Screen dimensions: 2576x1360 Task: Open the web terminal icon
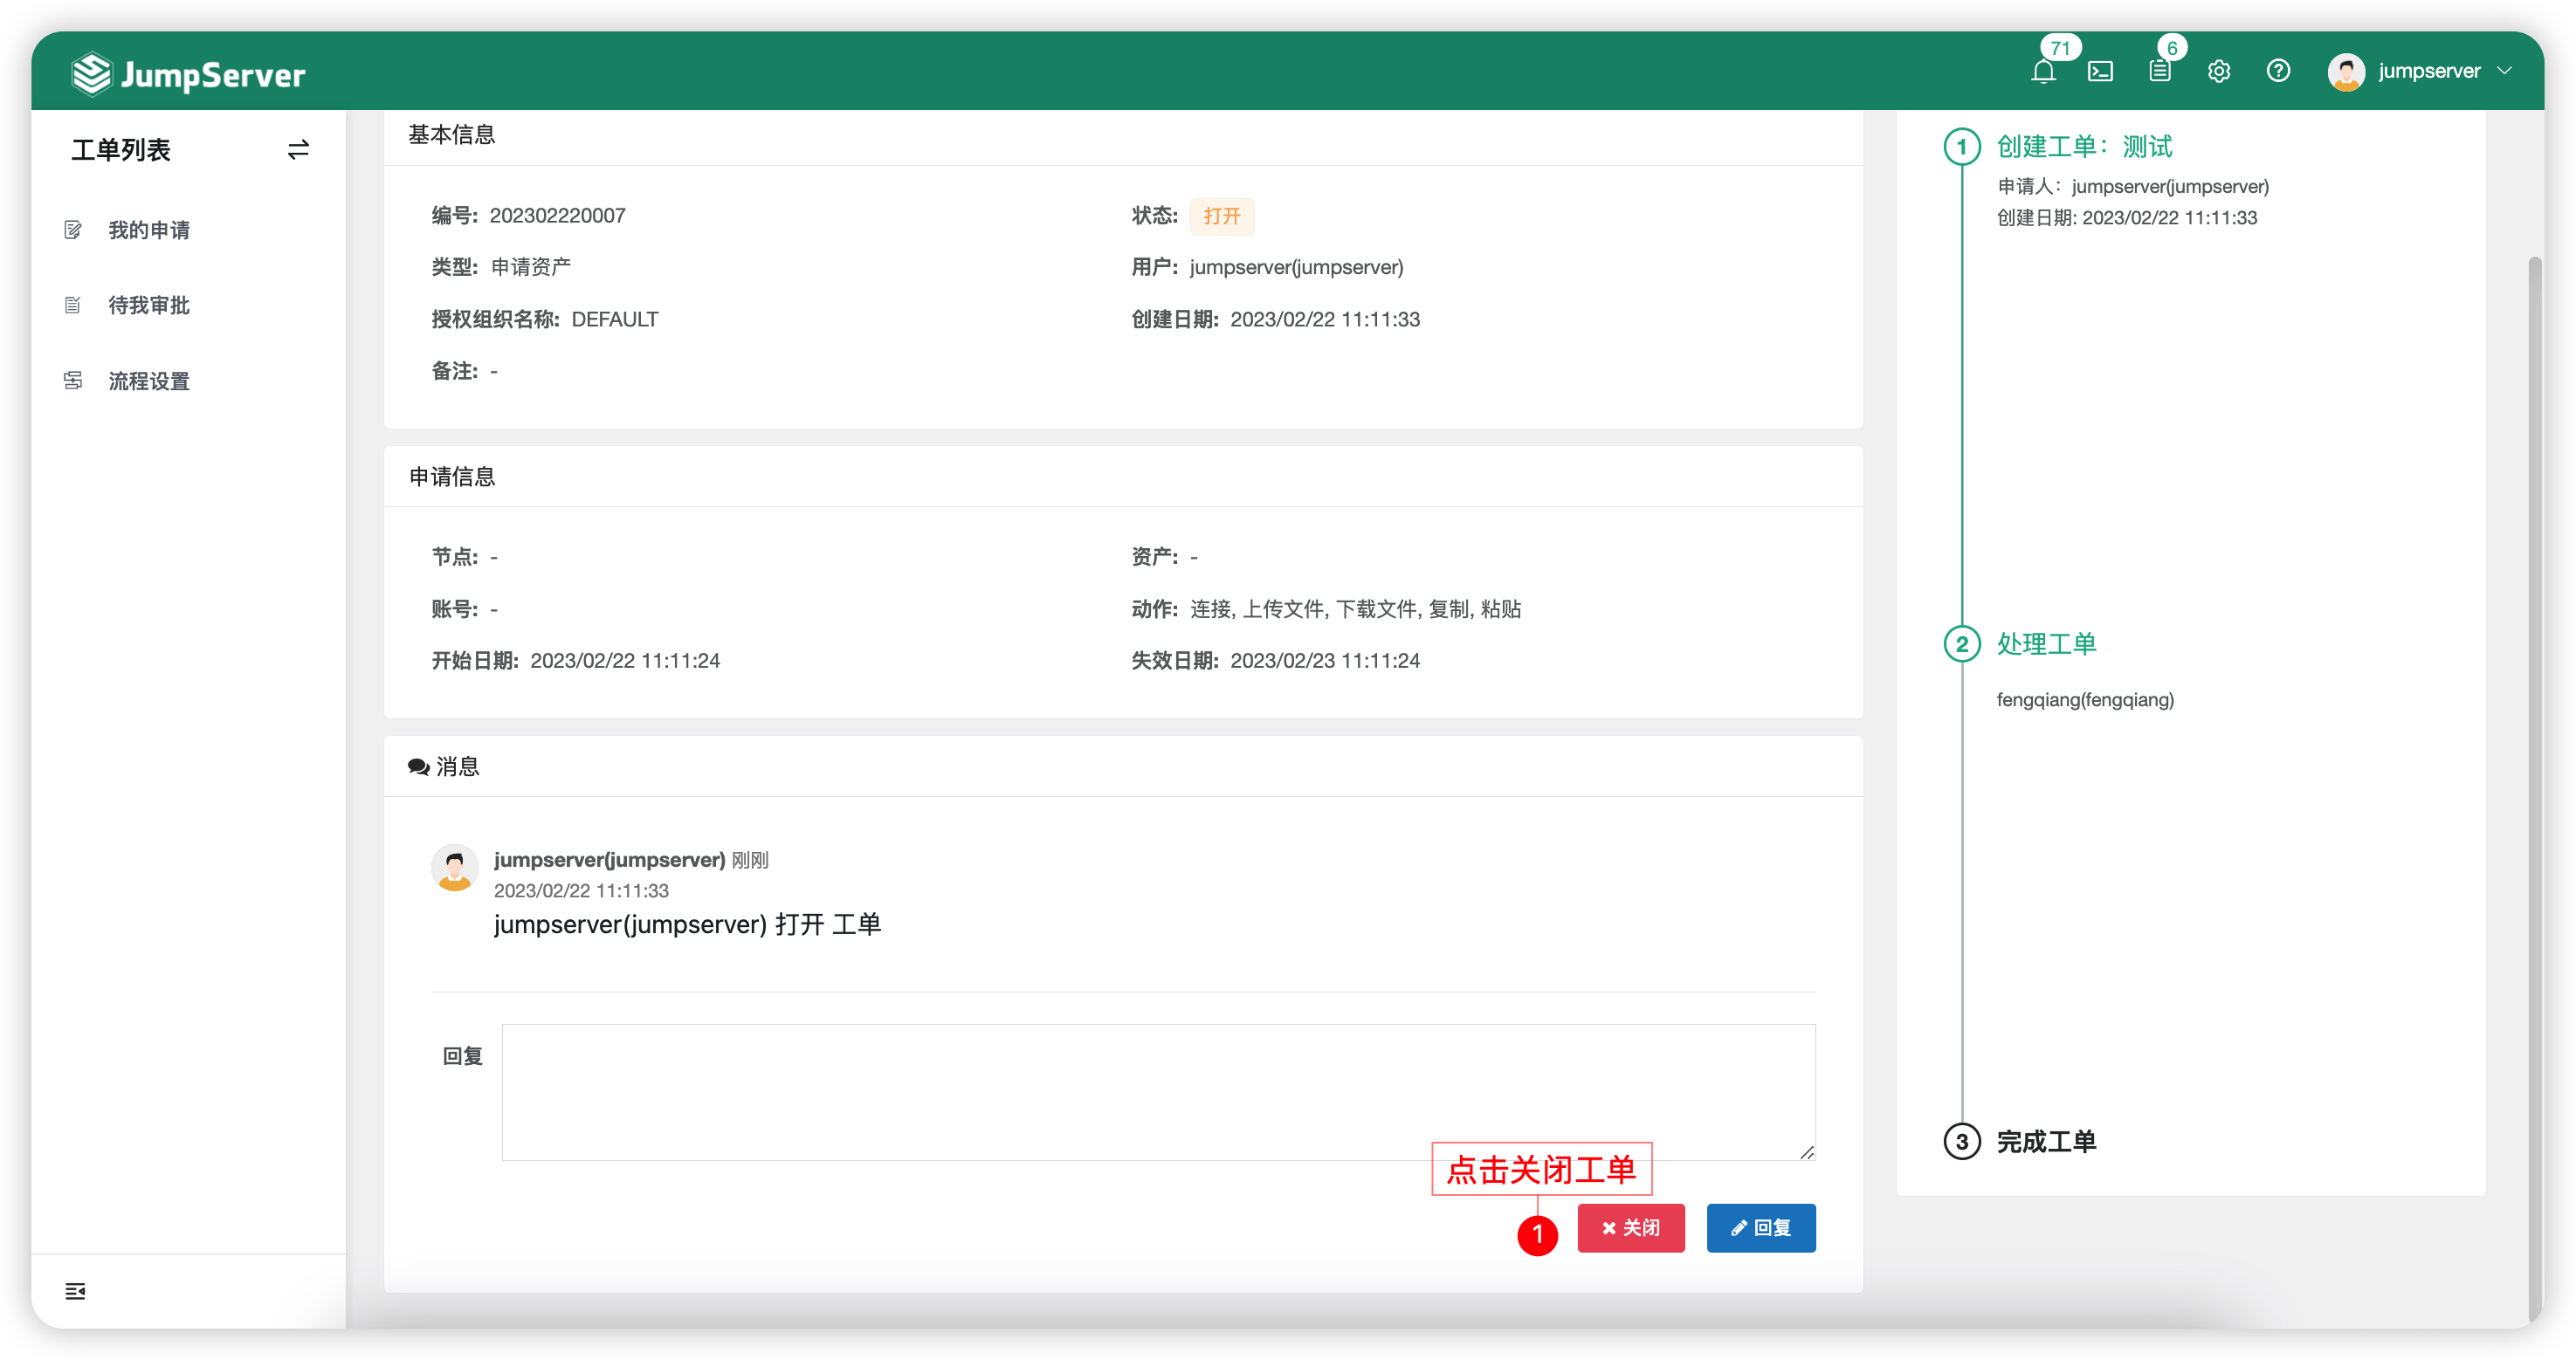click(2100, 72)
